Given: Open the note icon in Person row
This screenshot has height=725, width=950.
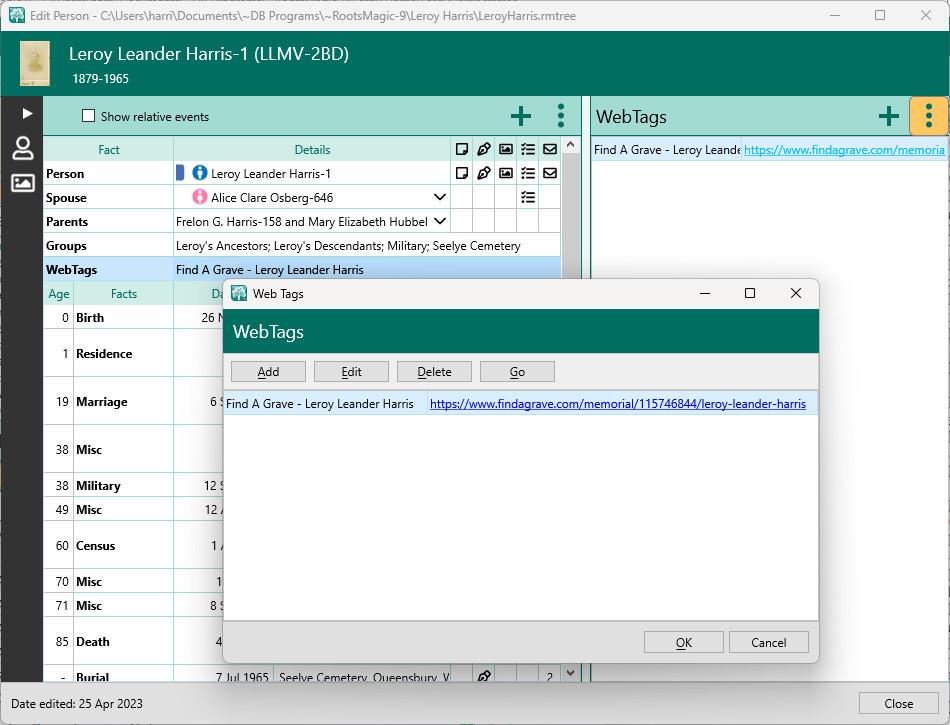Looking at the screenshot, I should pos(462,173).
